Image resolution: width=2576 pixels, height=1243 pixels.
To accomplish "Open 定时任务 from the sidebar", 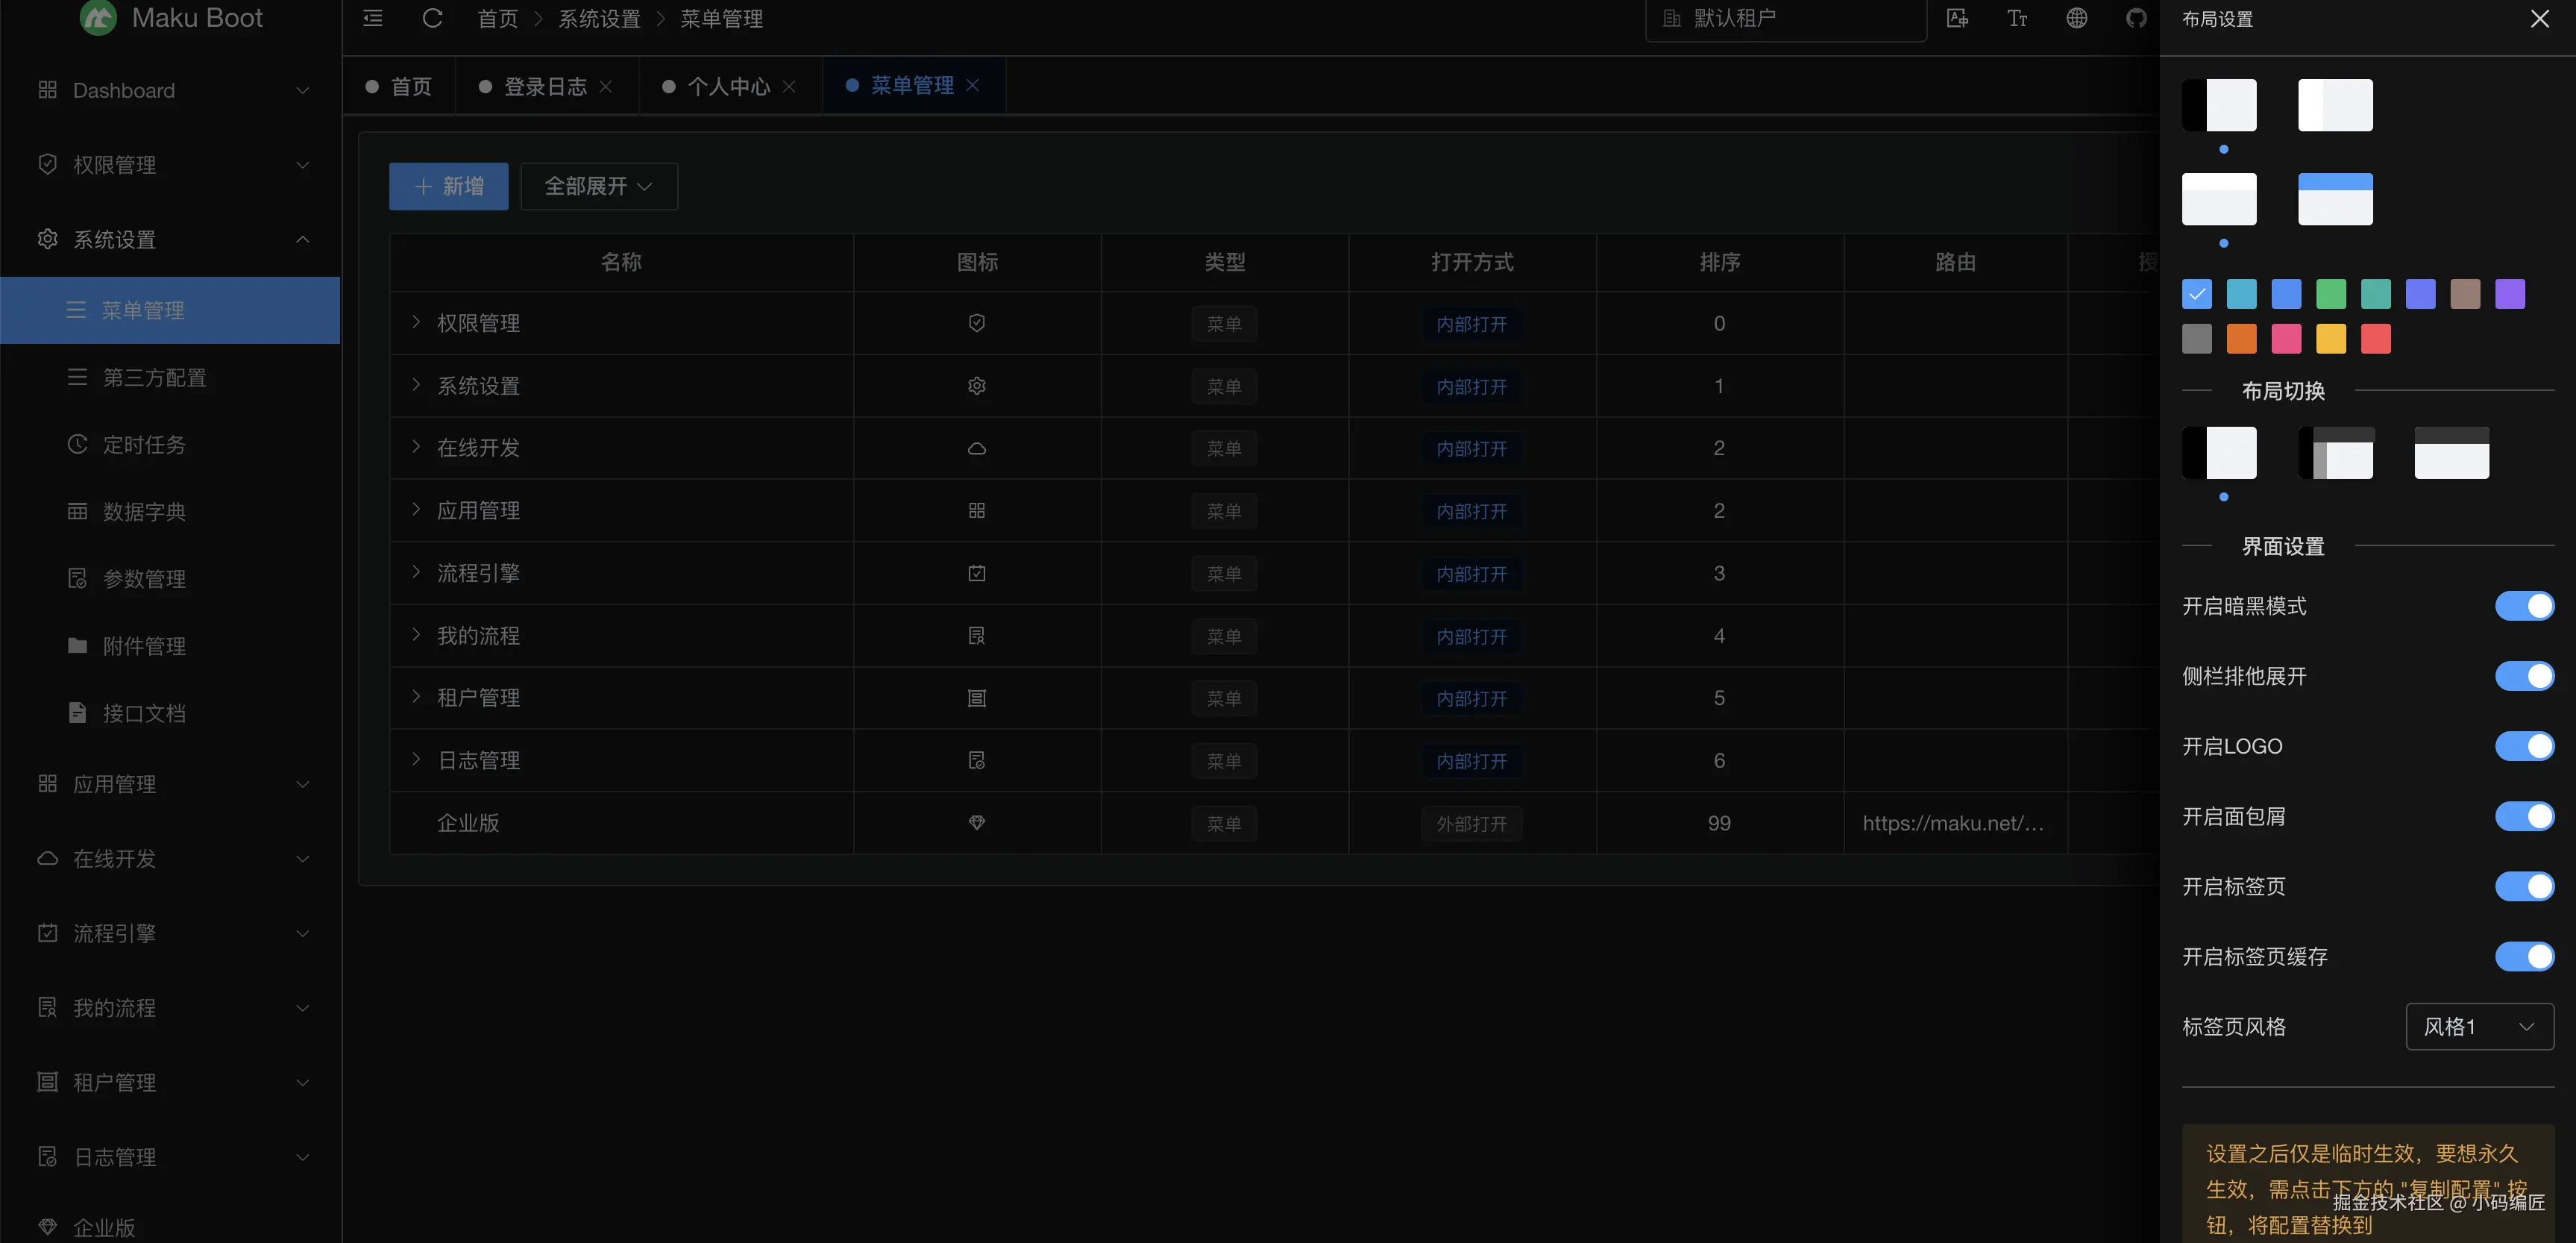I will pyautogui.click(x=143, y=444).
